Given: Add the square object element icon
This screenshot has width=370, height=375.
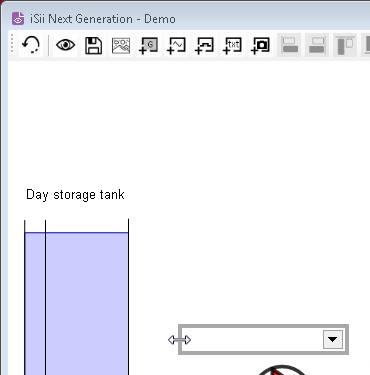Looking at the screenshot, I should [261, 45].
